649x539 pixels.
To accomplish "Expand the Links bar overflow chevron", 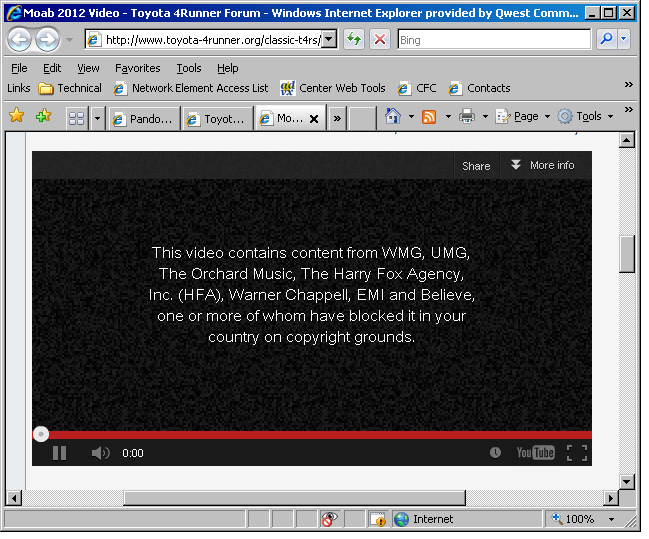I will click(629, 85).
